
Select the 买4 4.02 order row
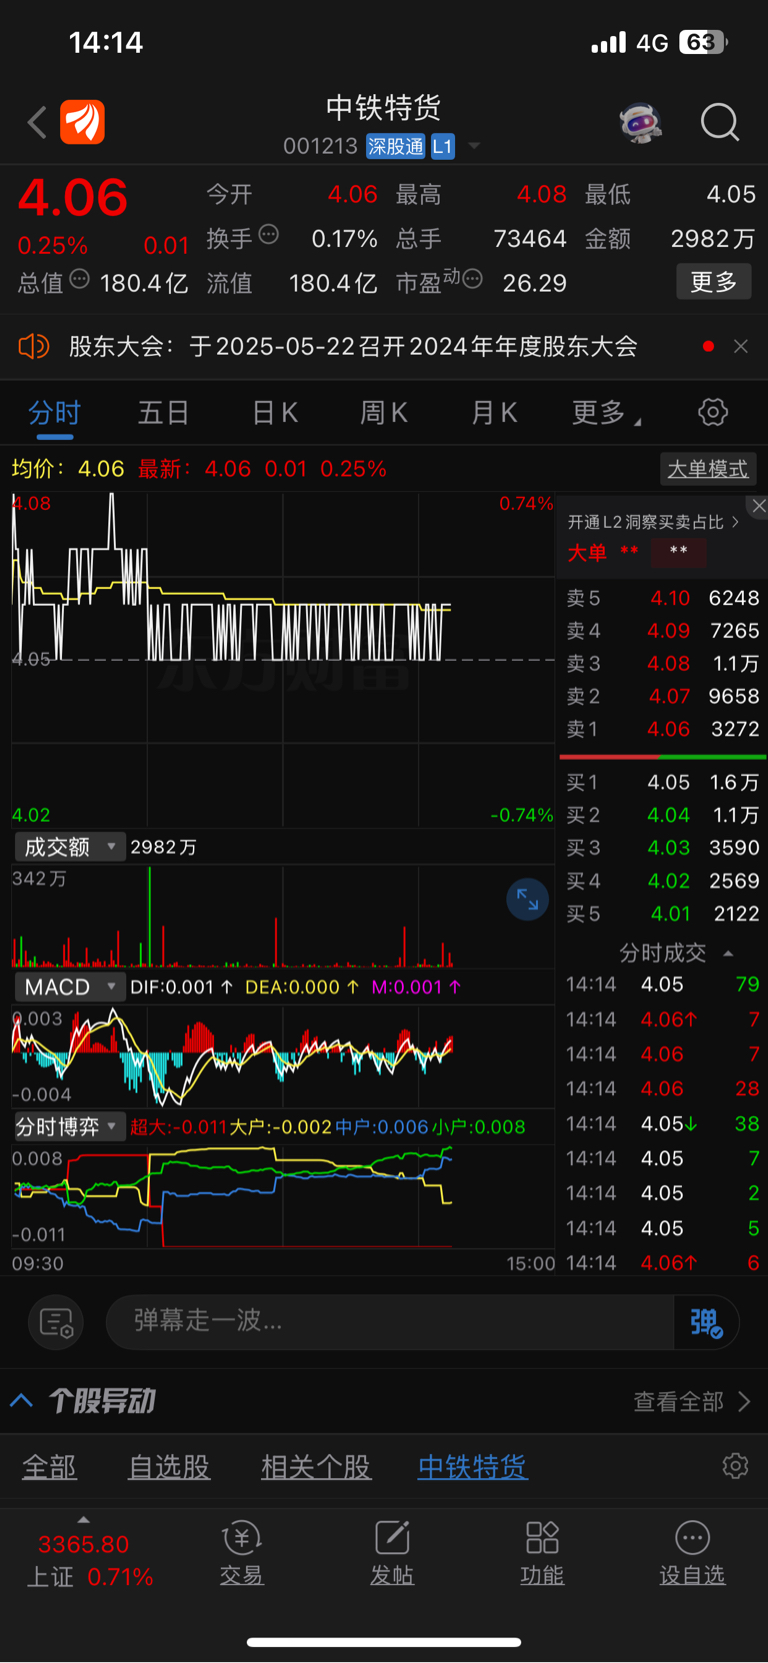[x=663, y=881]
